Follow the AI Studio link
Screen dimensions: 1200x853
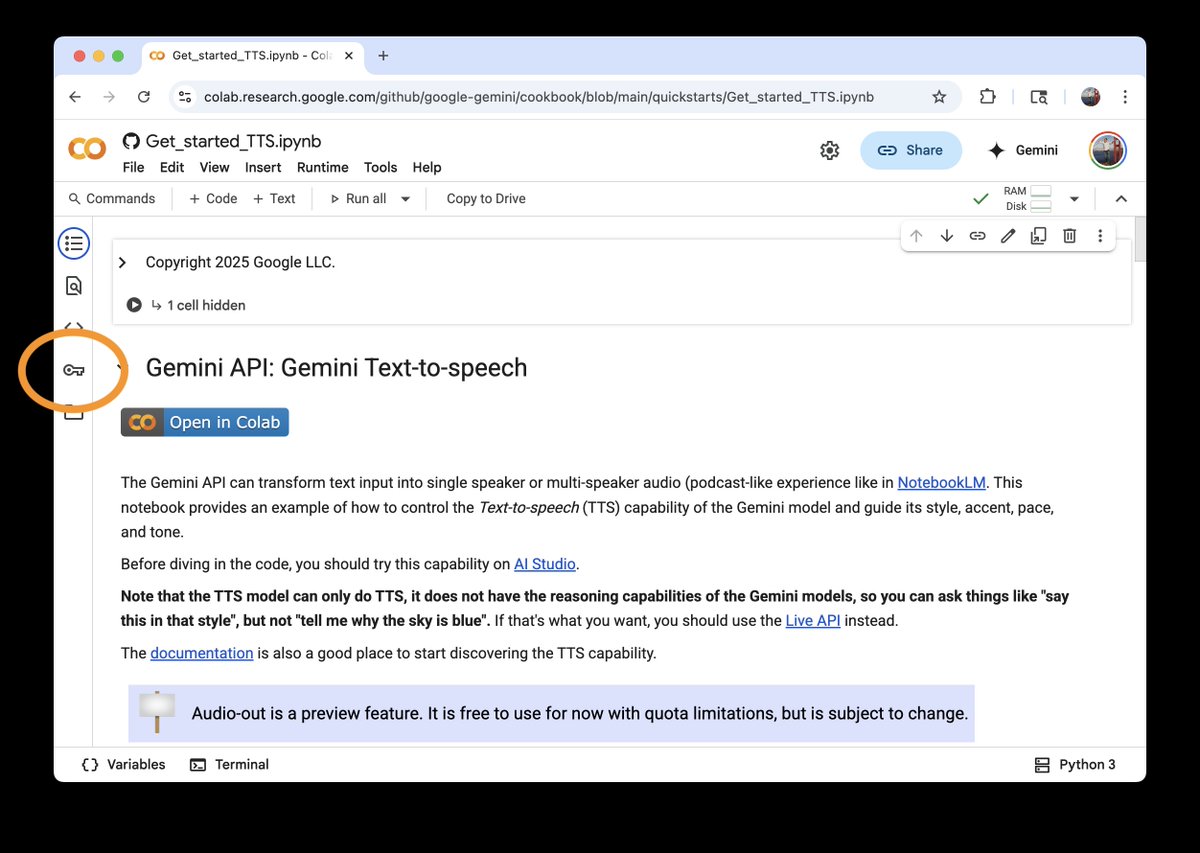tap(545, 564)
